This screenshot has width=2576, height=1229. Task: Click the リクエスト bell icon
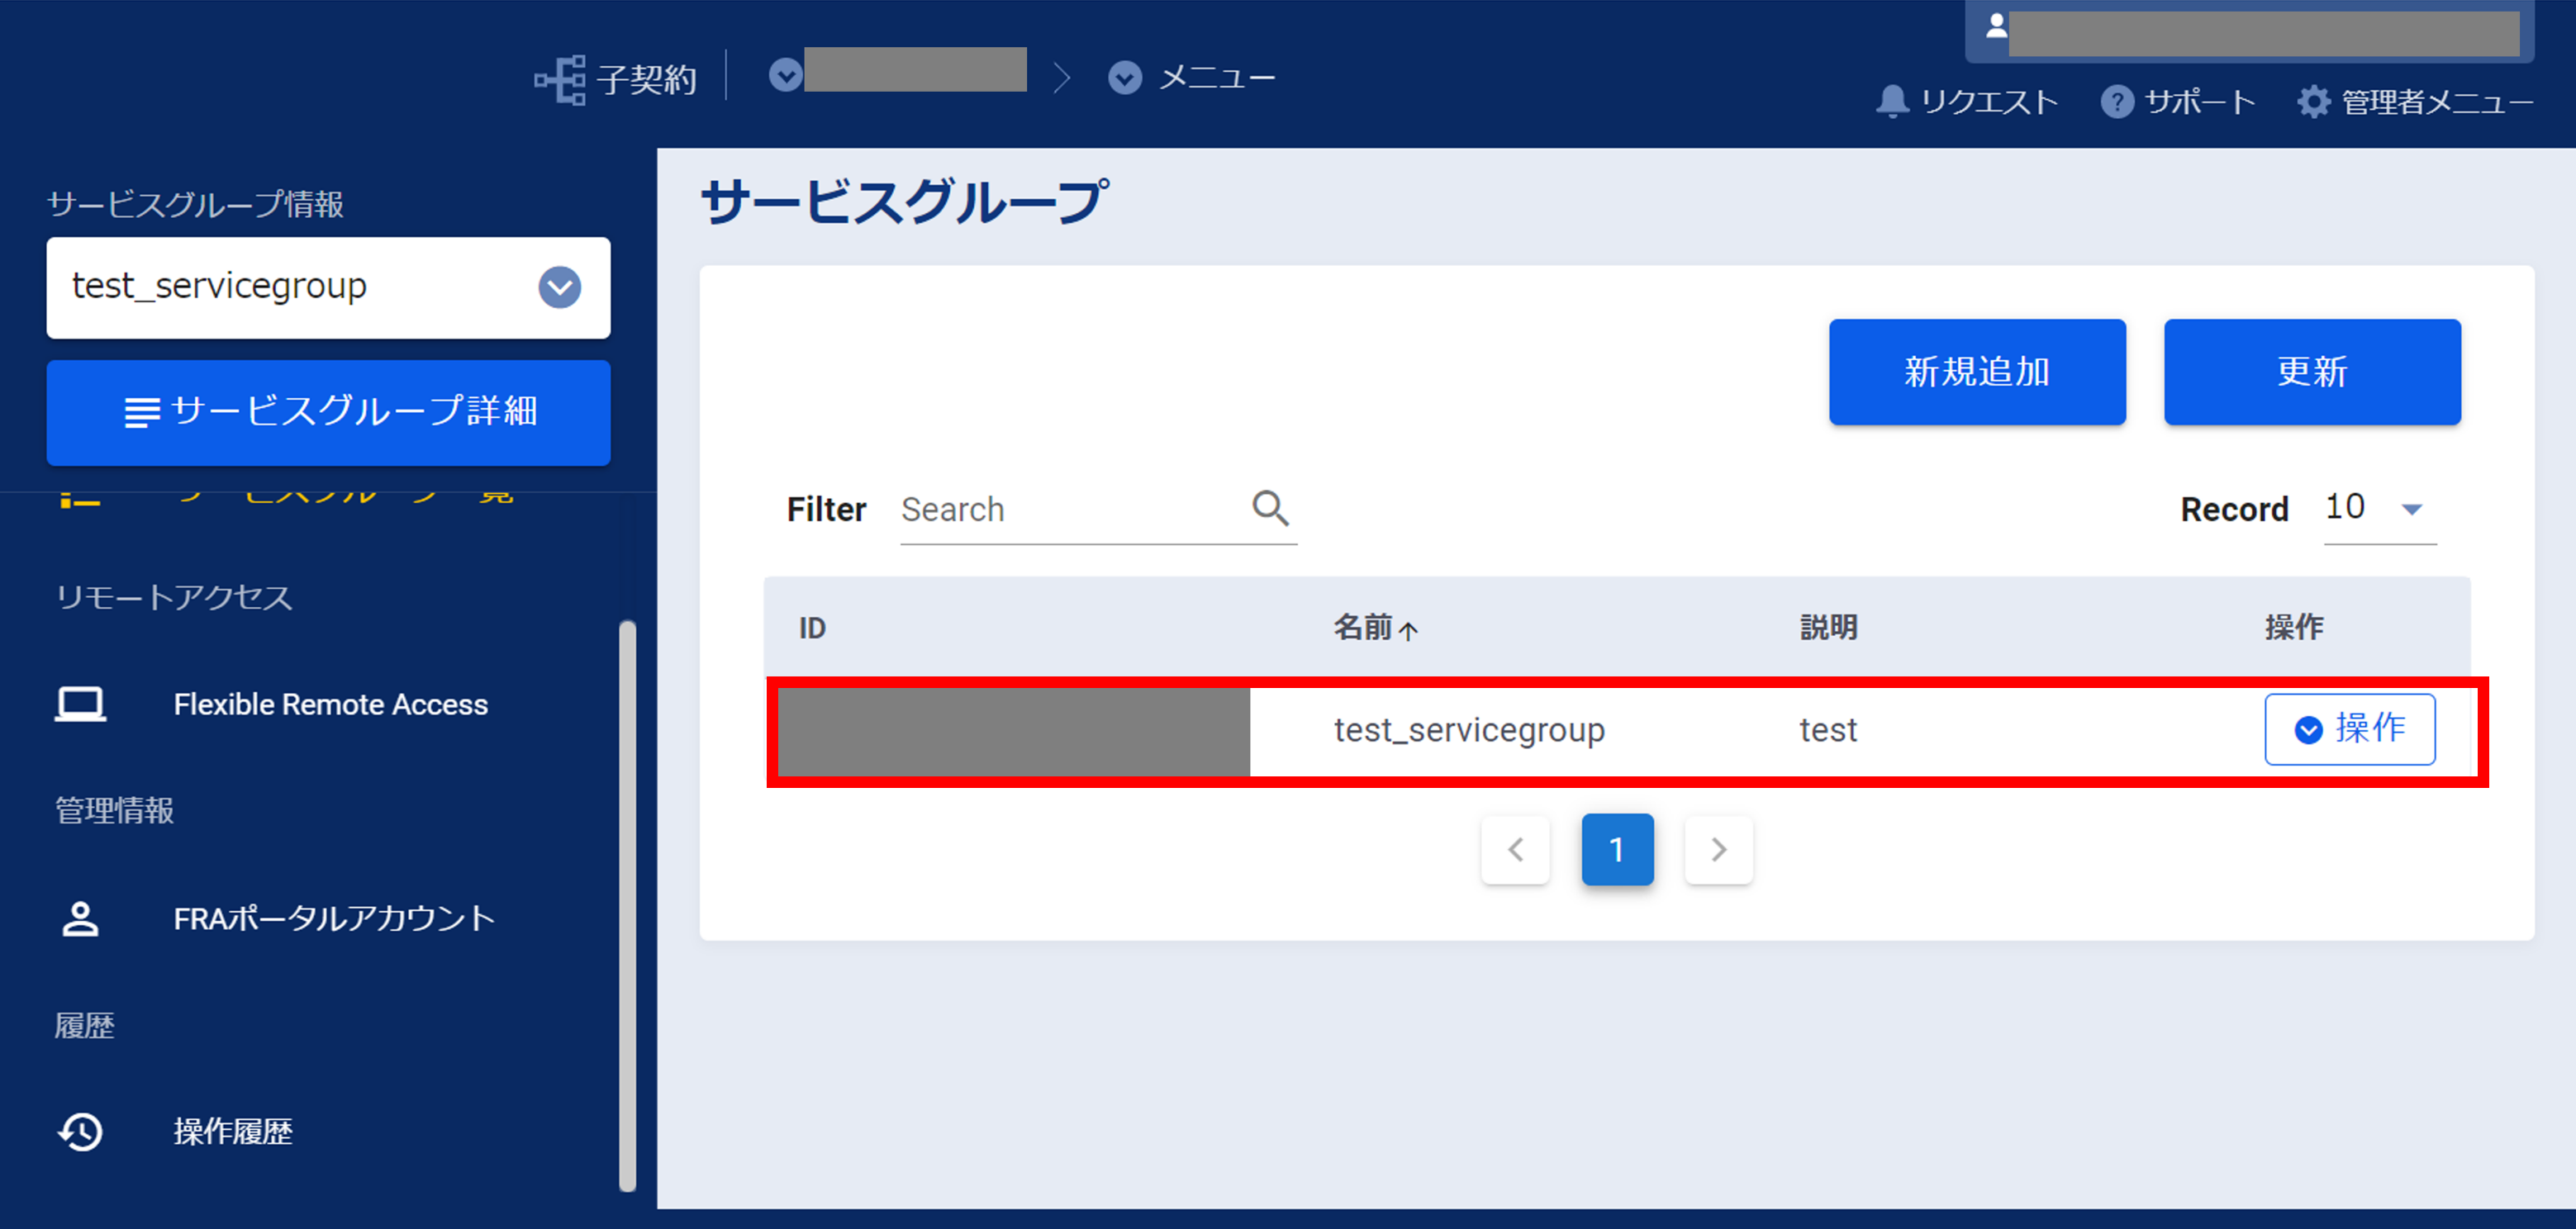coord(1891,102)
